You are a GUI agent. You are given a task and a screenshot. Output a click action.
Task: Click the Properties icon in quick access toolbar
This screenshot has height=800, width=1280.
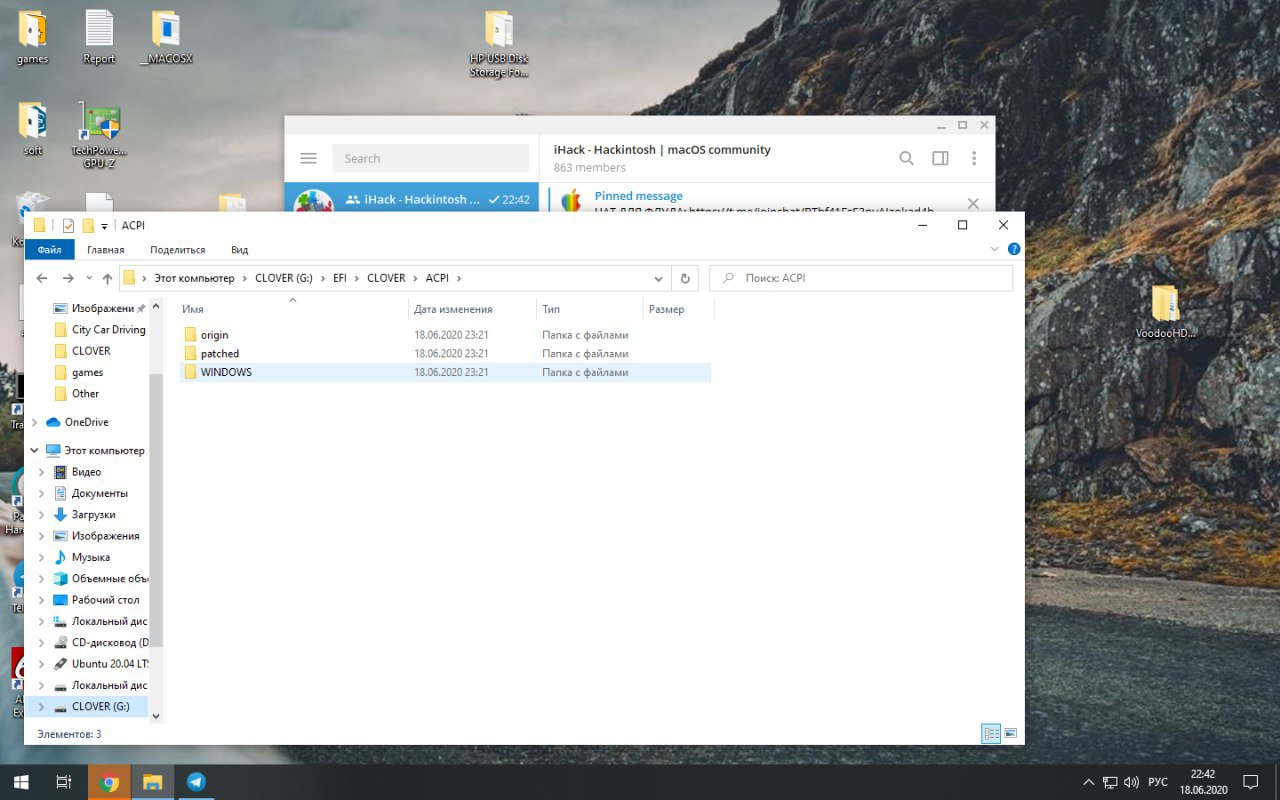[x=68, y=225]
